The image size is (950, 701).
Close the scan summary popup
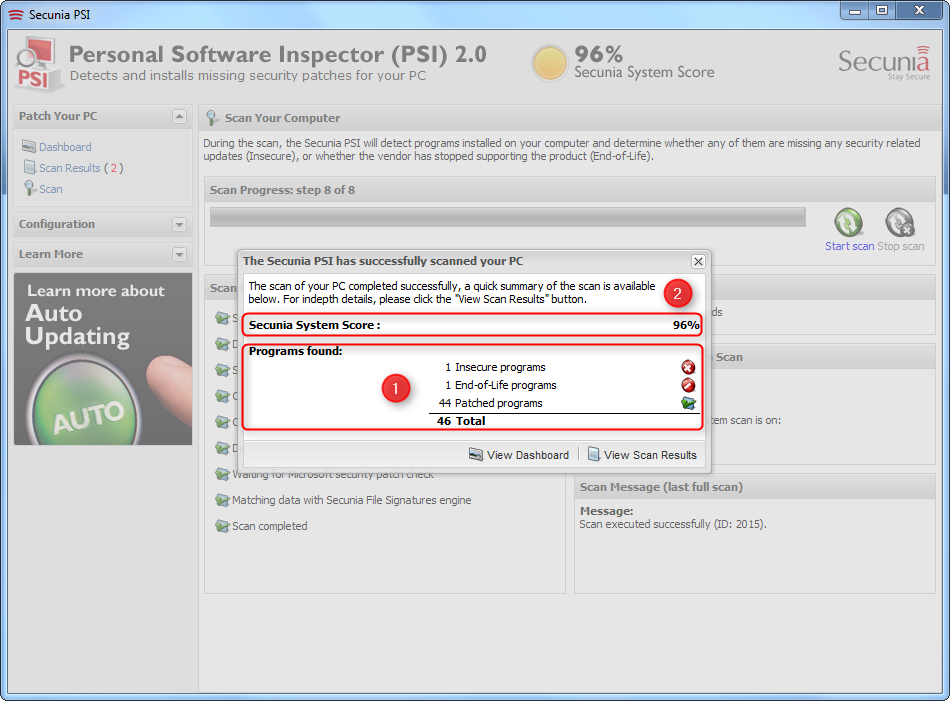click(x=698, y=261)
